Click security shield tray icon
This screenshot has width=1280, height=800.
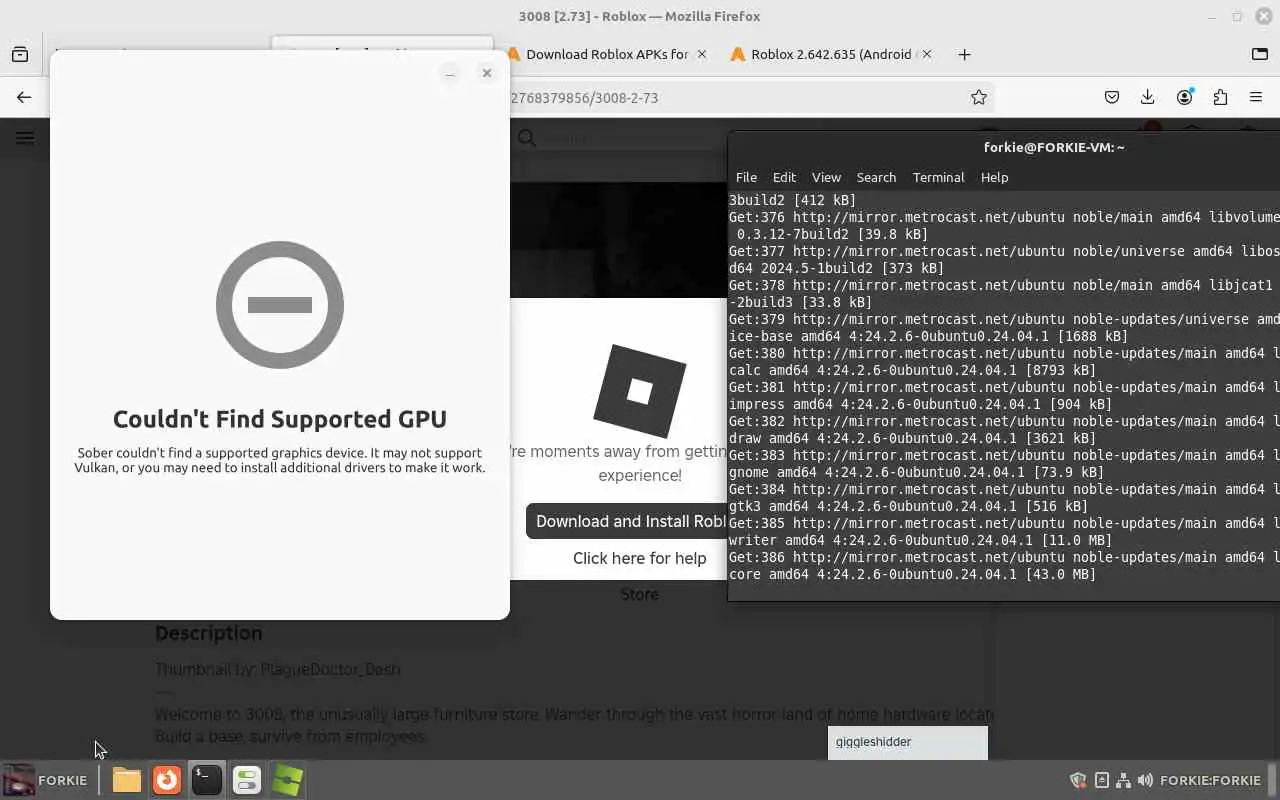(x=1078, y=780)
